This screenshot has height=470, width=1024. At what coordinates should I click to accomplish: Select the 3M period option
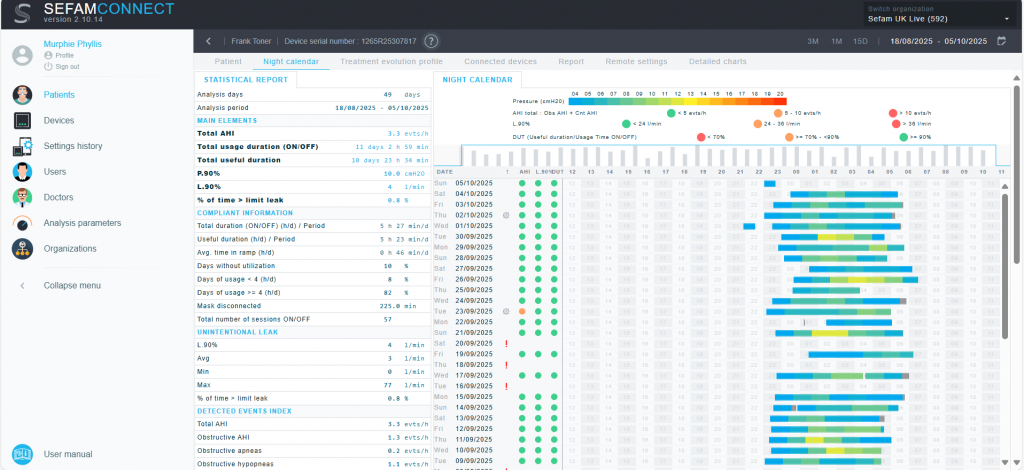tap(813, 41)
